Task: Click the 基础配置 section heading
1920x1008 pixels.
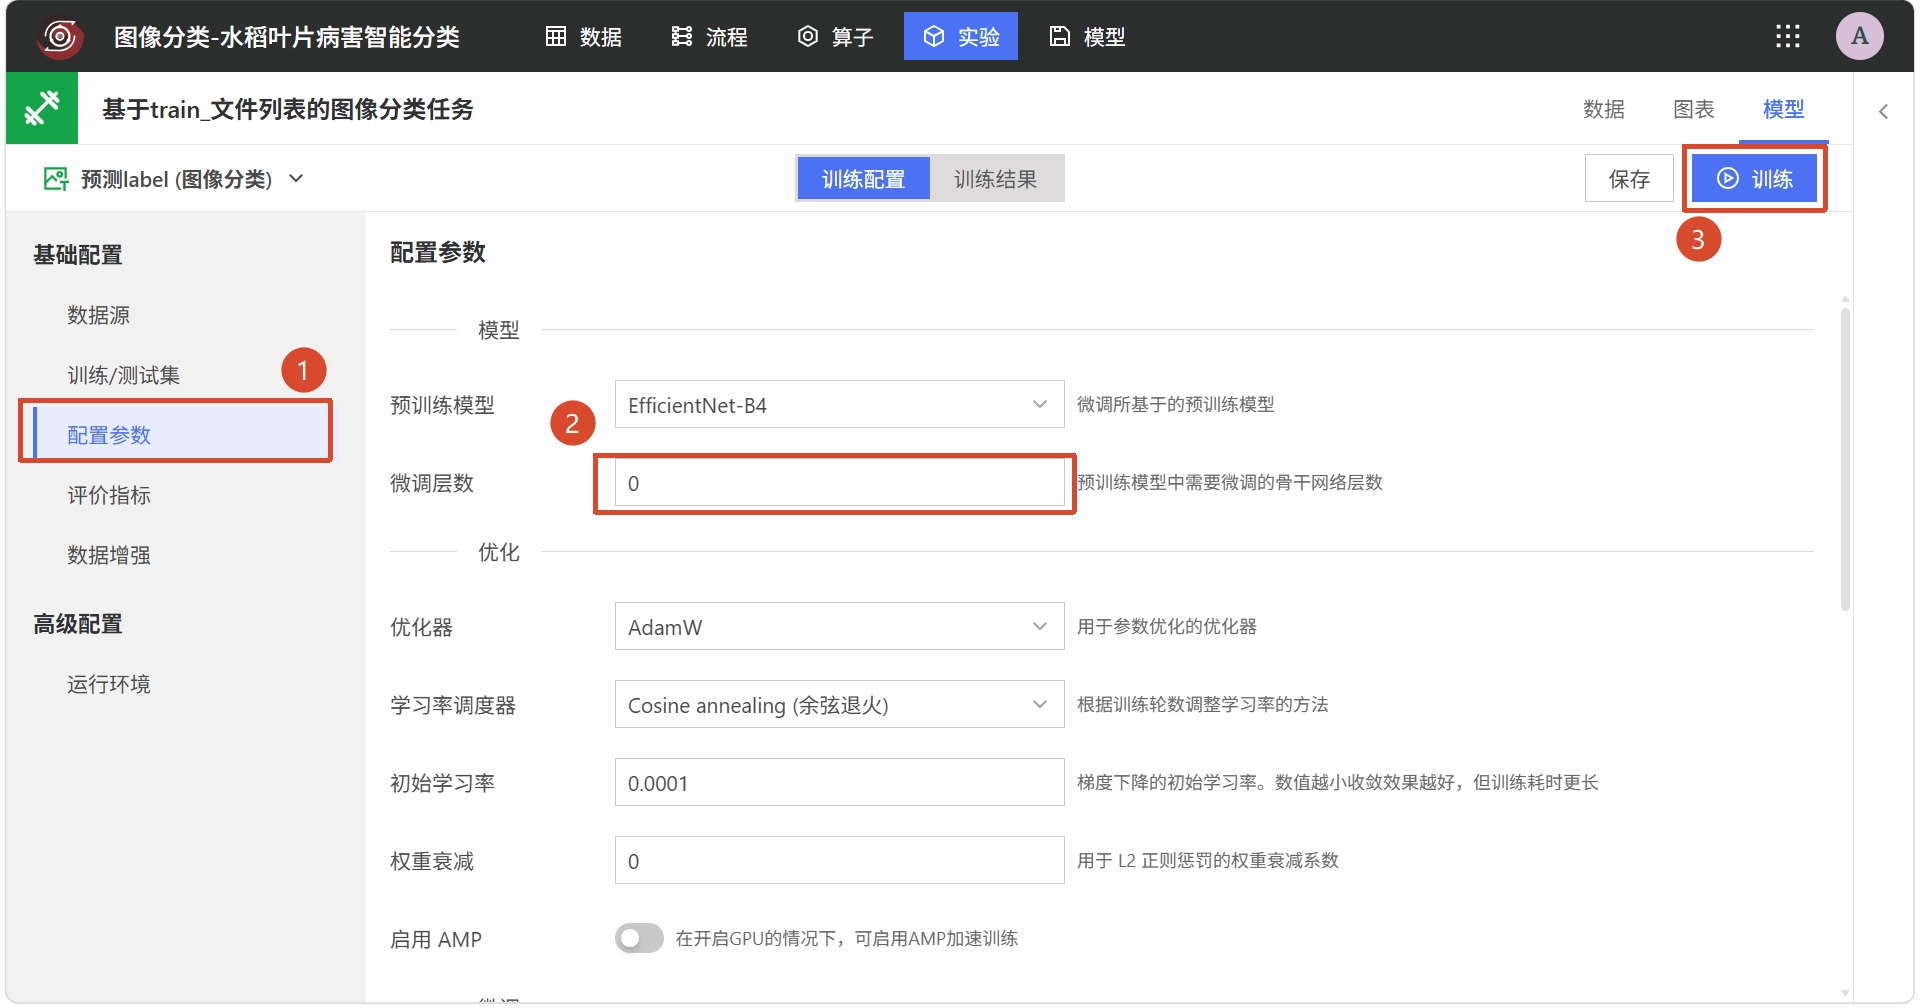Action: pyautogui.click(x=78, y=255)
